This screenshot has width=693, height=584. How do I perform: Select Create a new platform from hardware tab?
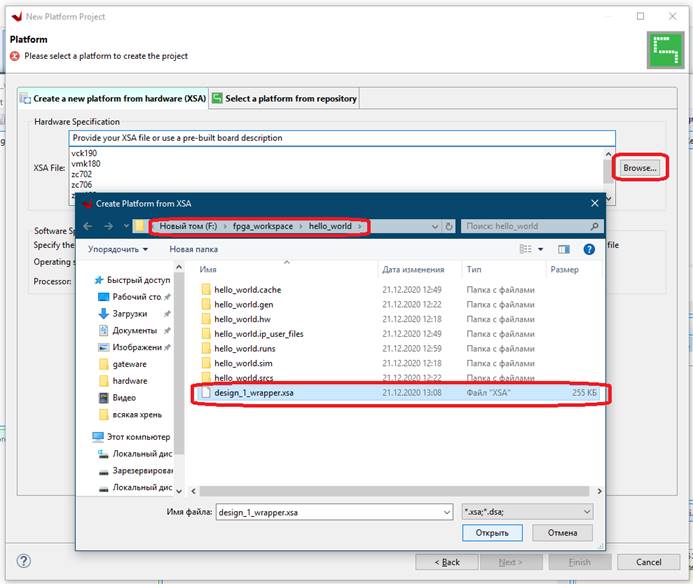pos(113,98)
